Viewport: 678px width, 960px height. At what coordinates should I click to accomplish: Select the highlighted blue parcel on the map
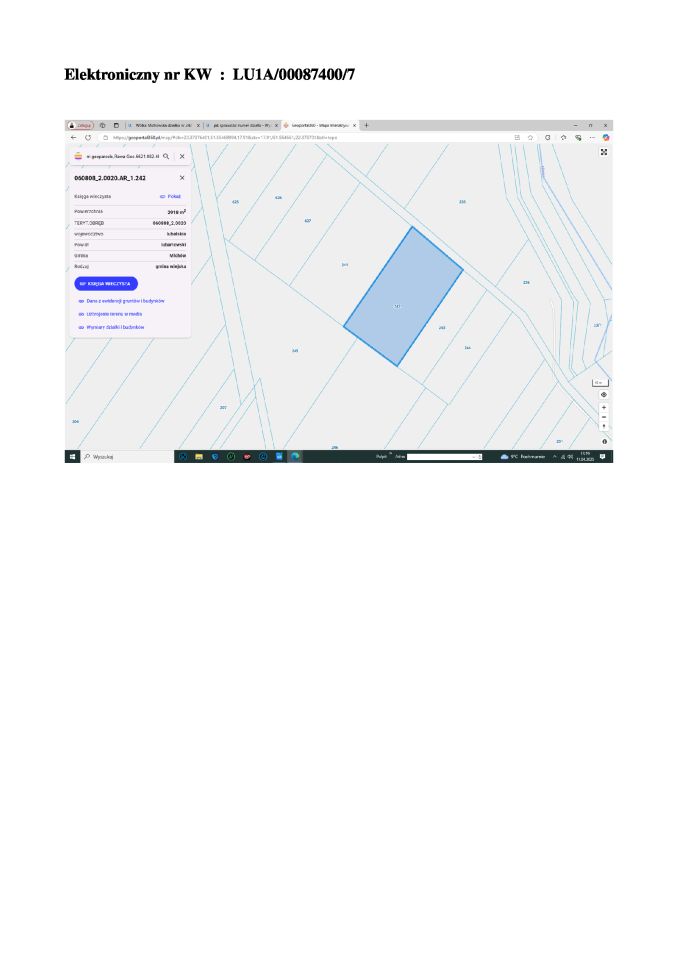[x=402, y=296]
